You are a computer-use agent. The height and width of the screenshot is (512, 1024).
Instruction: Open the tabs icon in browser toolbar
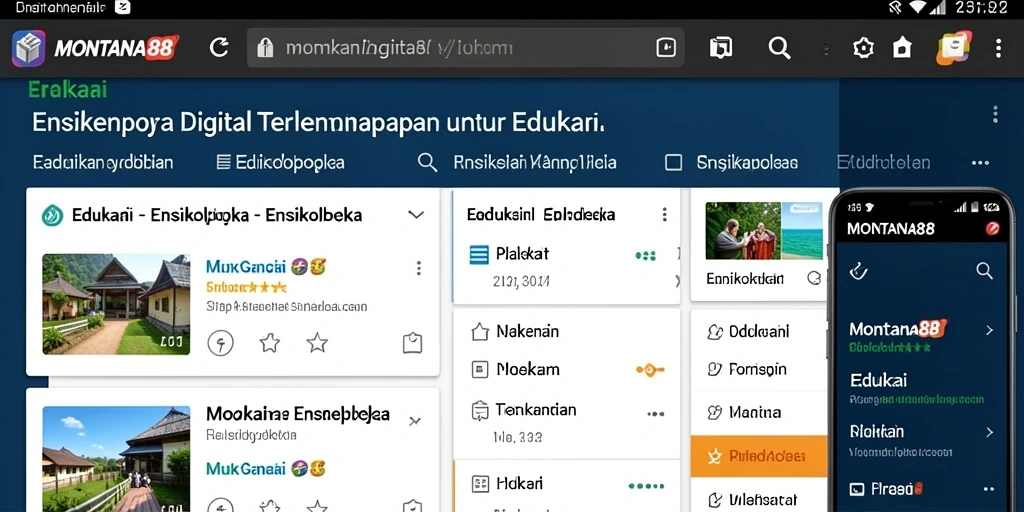tap(721, 48)
